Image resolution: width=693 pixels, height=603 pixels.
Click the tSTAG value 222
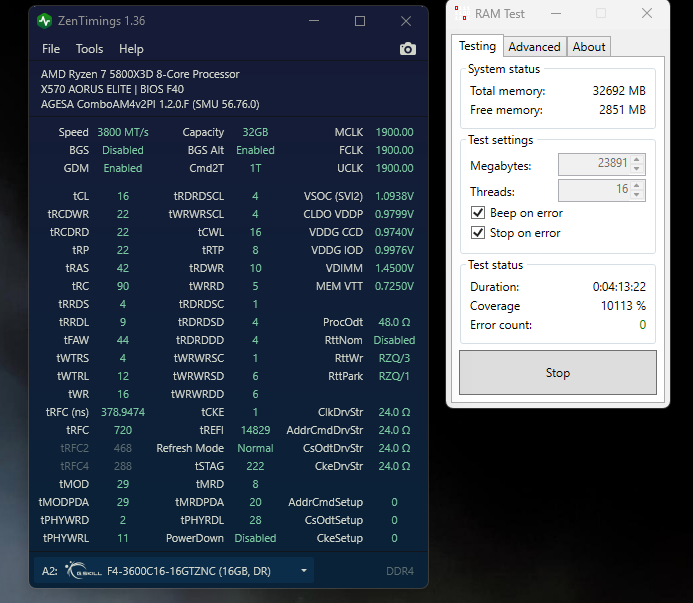click(x=255, y=466)
